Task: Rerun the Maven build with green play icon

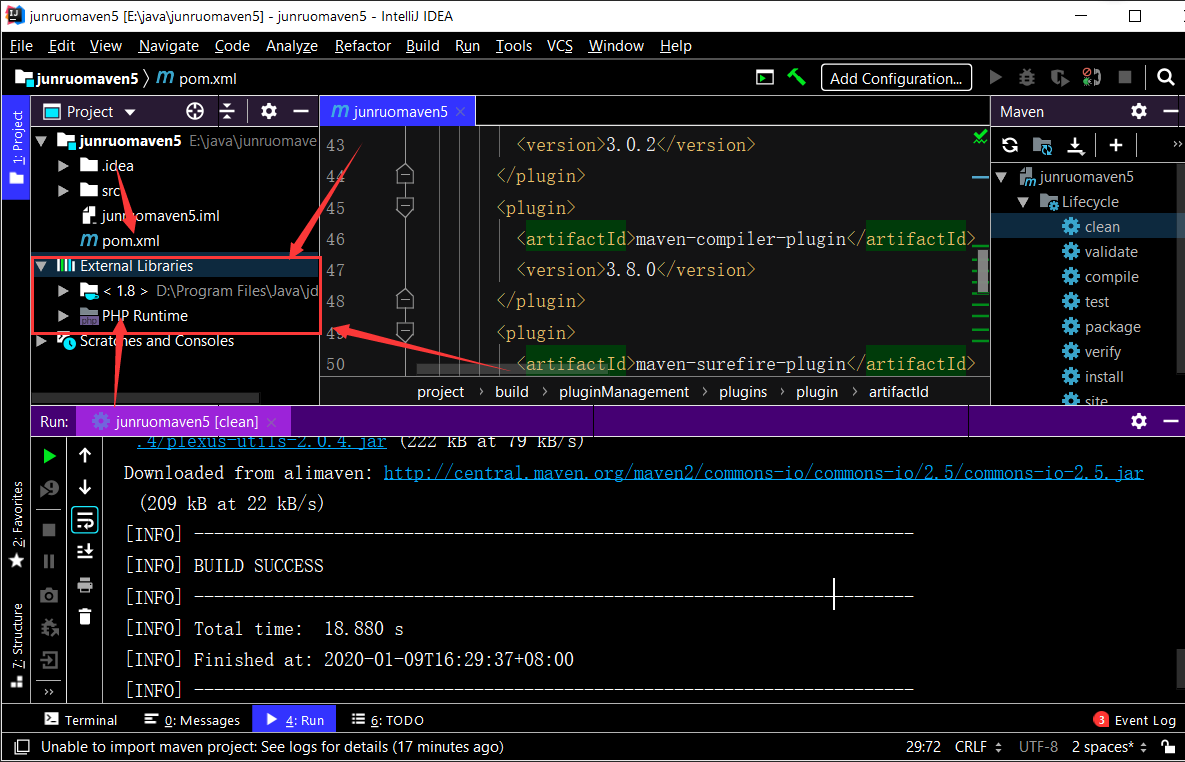Action: click(x=49, y=456)
